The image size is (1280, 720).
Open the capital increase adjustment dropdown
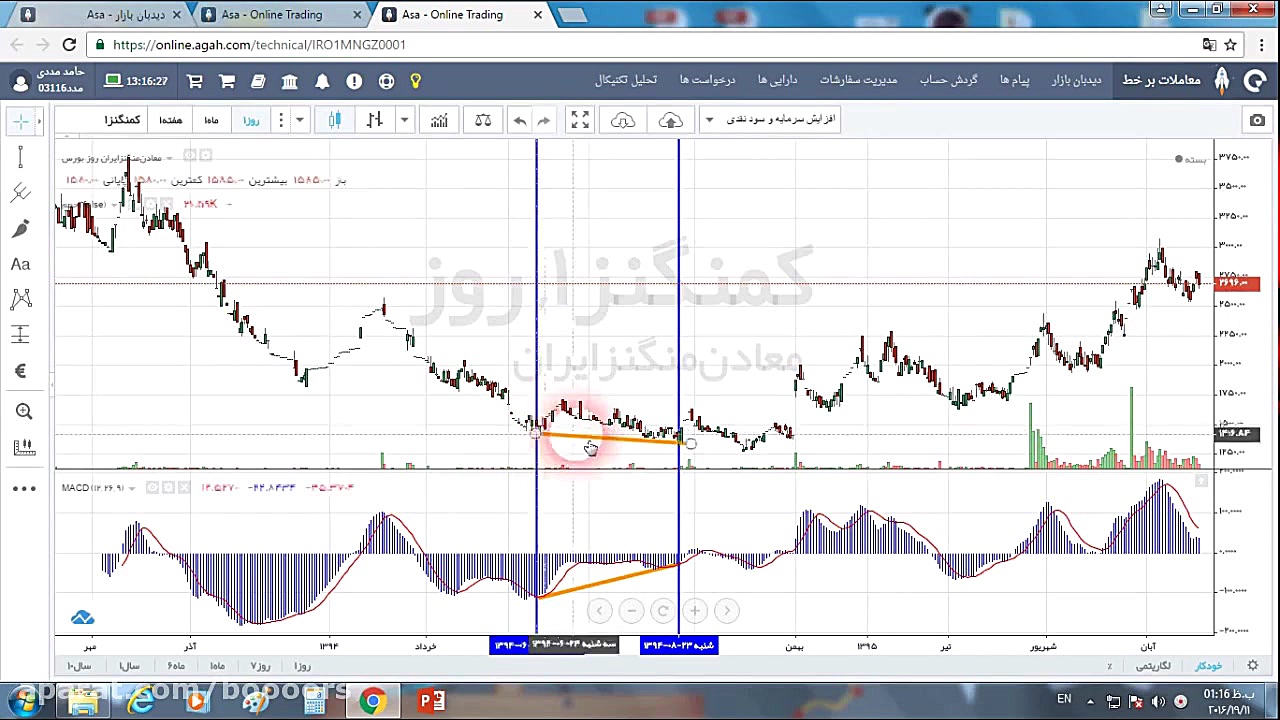pos(770,120)
